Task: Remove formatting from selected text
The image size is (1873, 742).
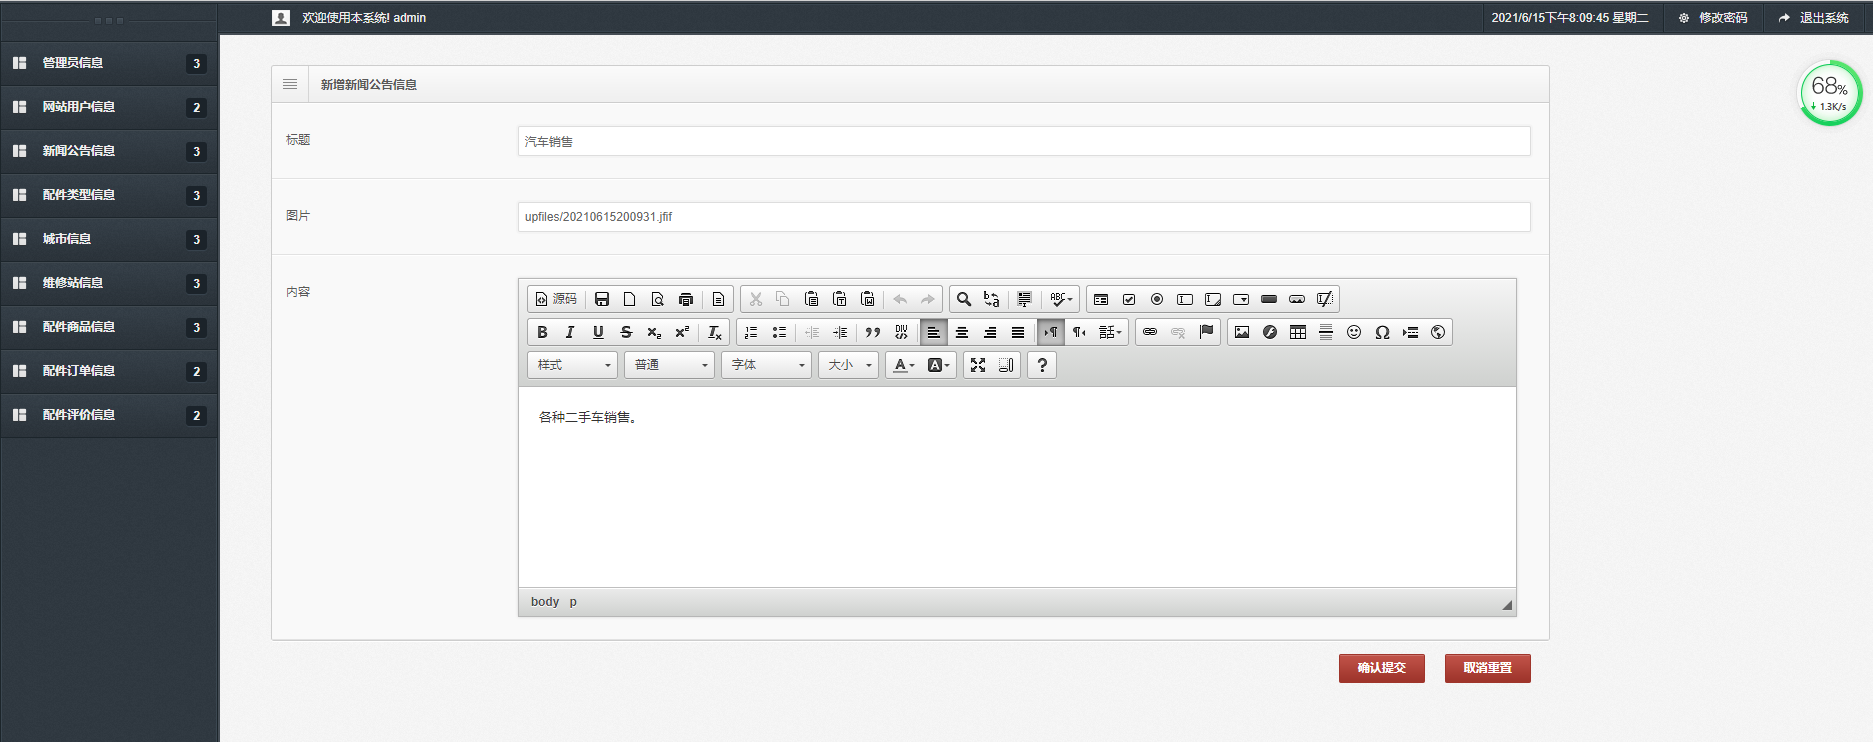Action: point(714,332)
